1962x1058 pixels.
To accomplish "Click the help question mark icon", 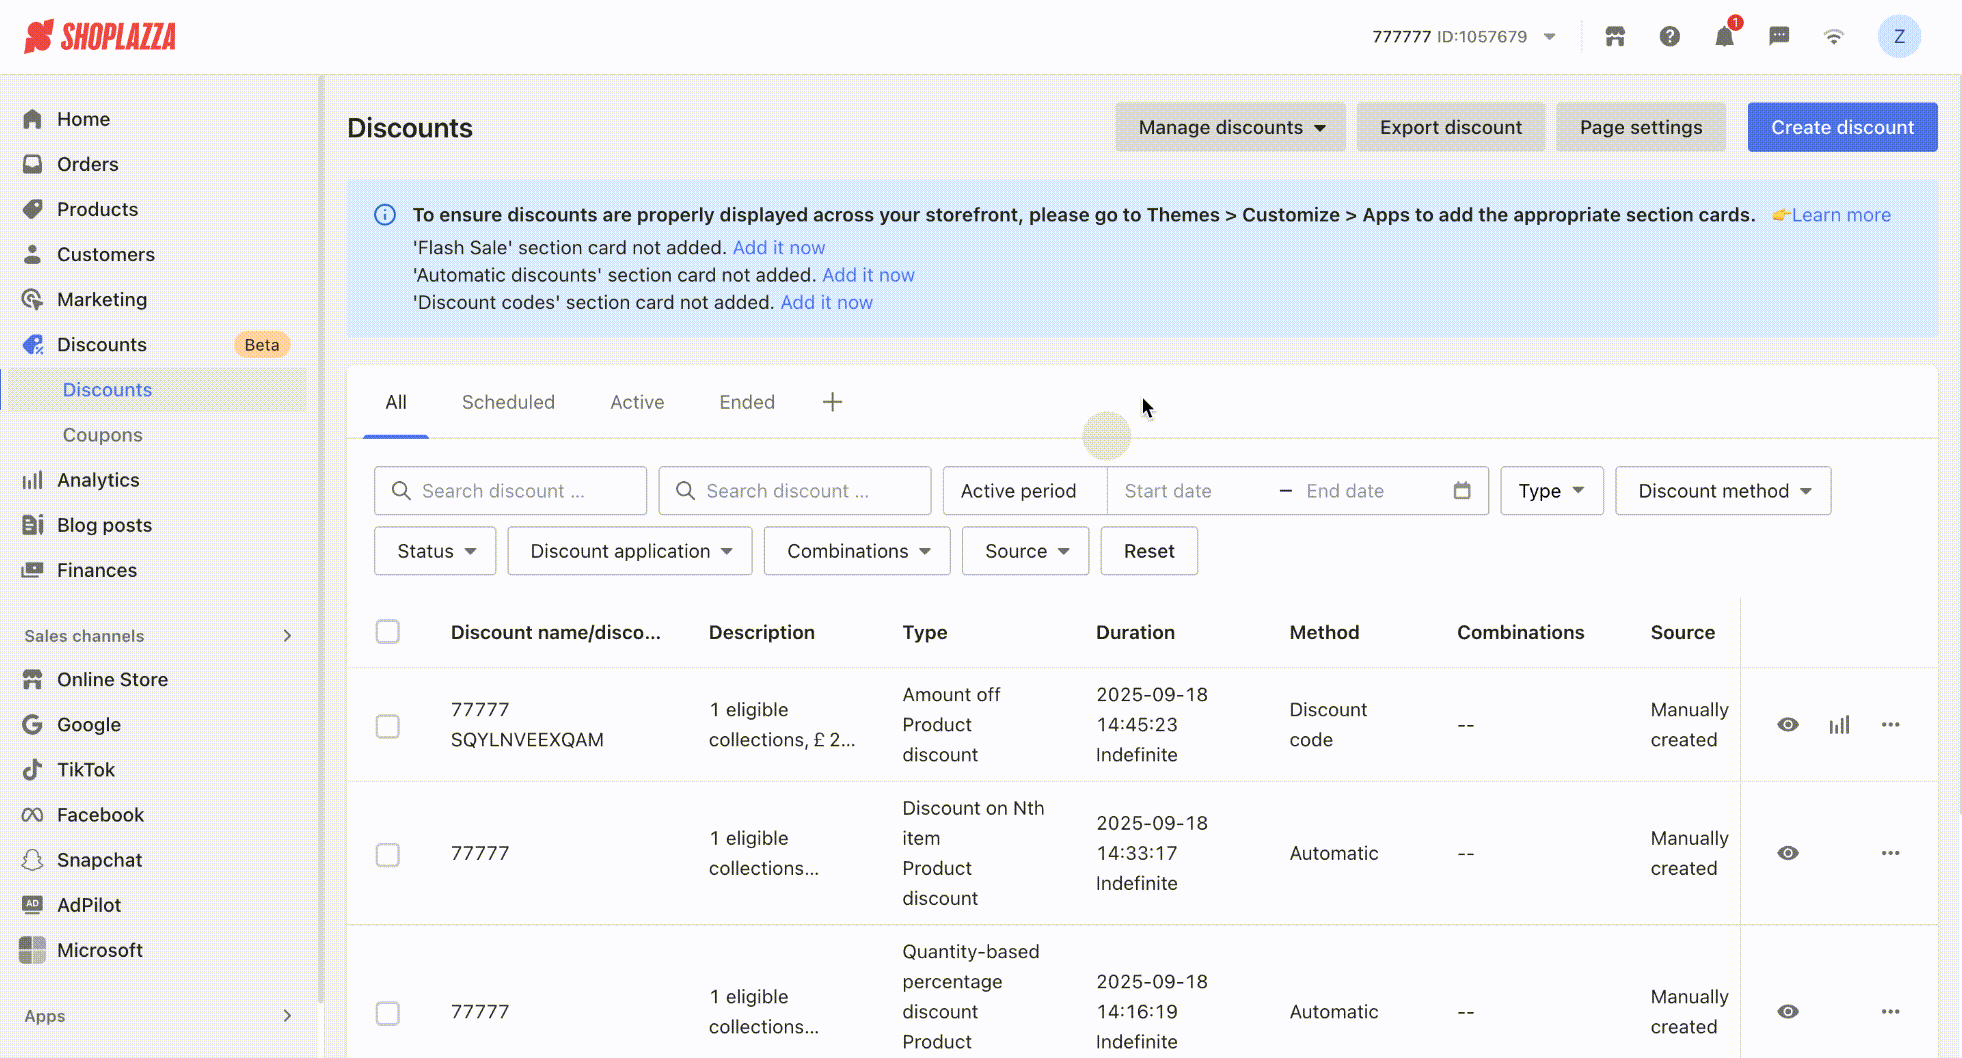I will click(x=1669, y=37).
